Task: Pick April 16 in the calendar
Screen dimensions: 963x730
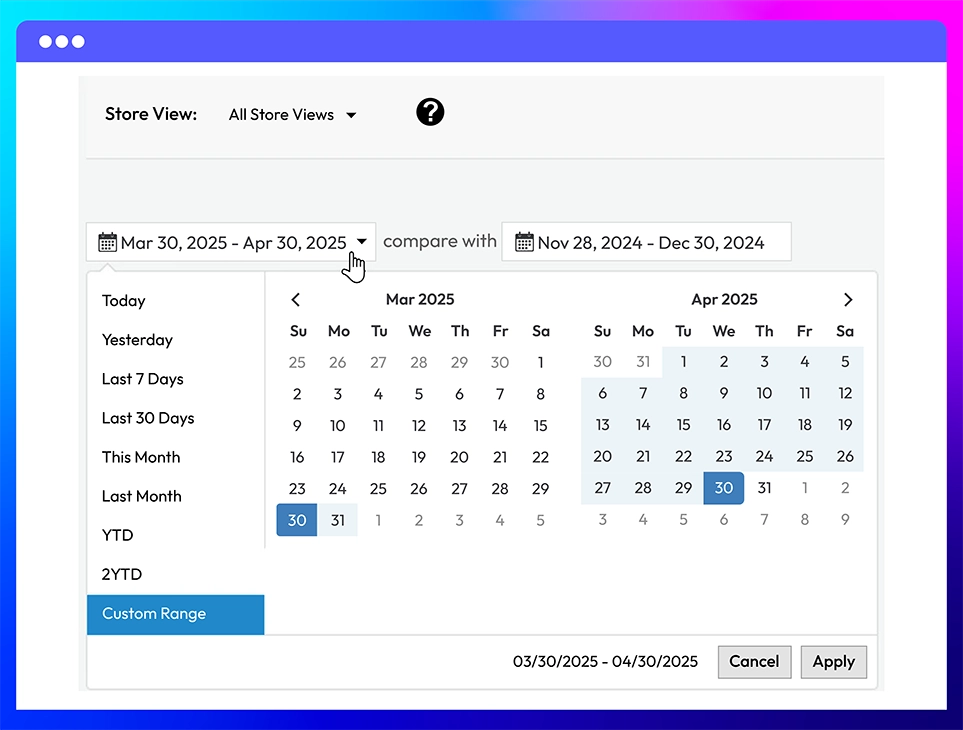Action: tap(723, 425)
